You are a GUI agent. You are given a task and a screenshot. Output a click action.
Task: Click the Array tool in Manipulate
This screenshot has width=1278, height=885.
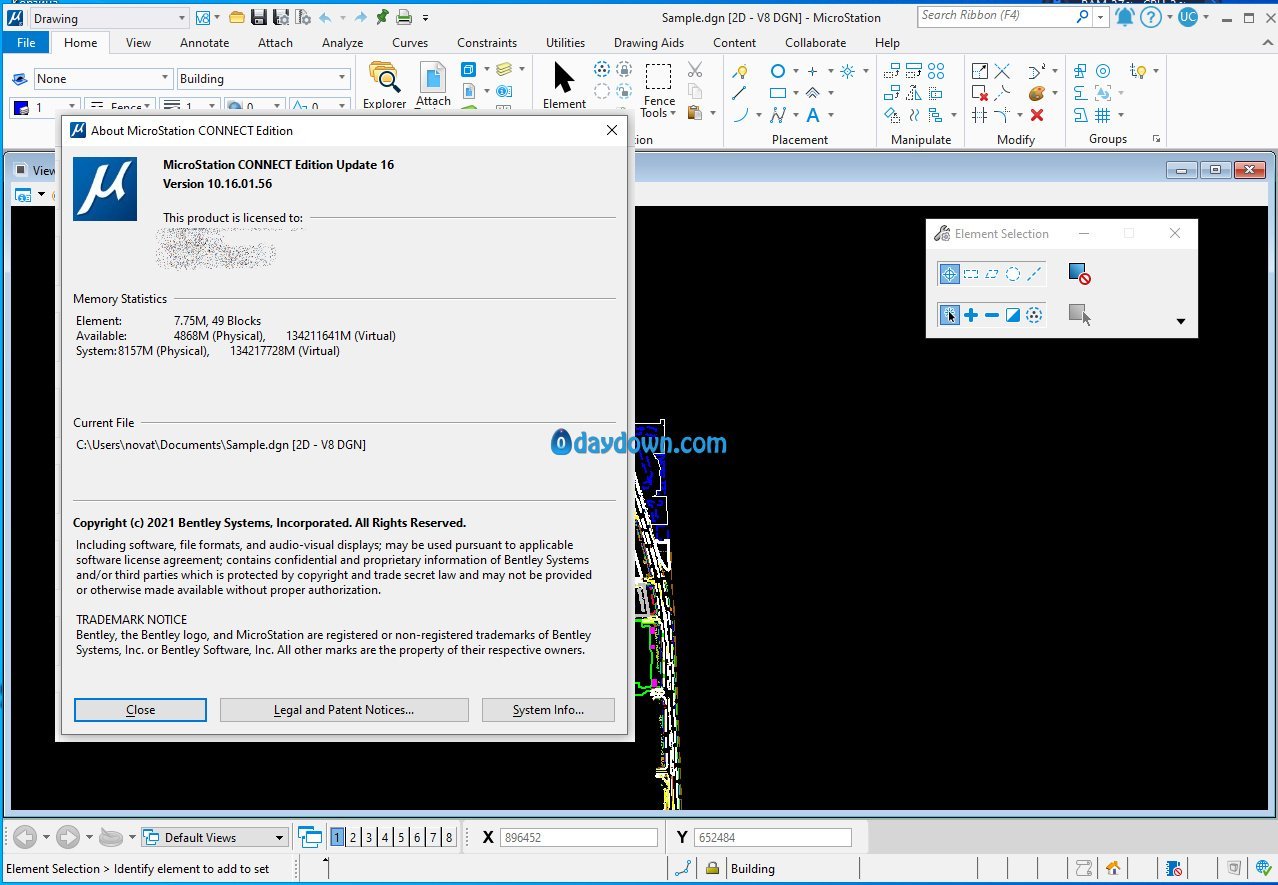point(936,71)
